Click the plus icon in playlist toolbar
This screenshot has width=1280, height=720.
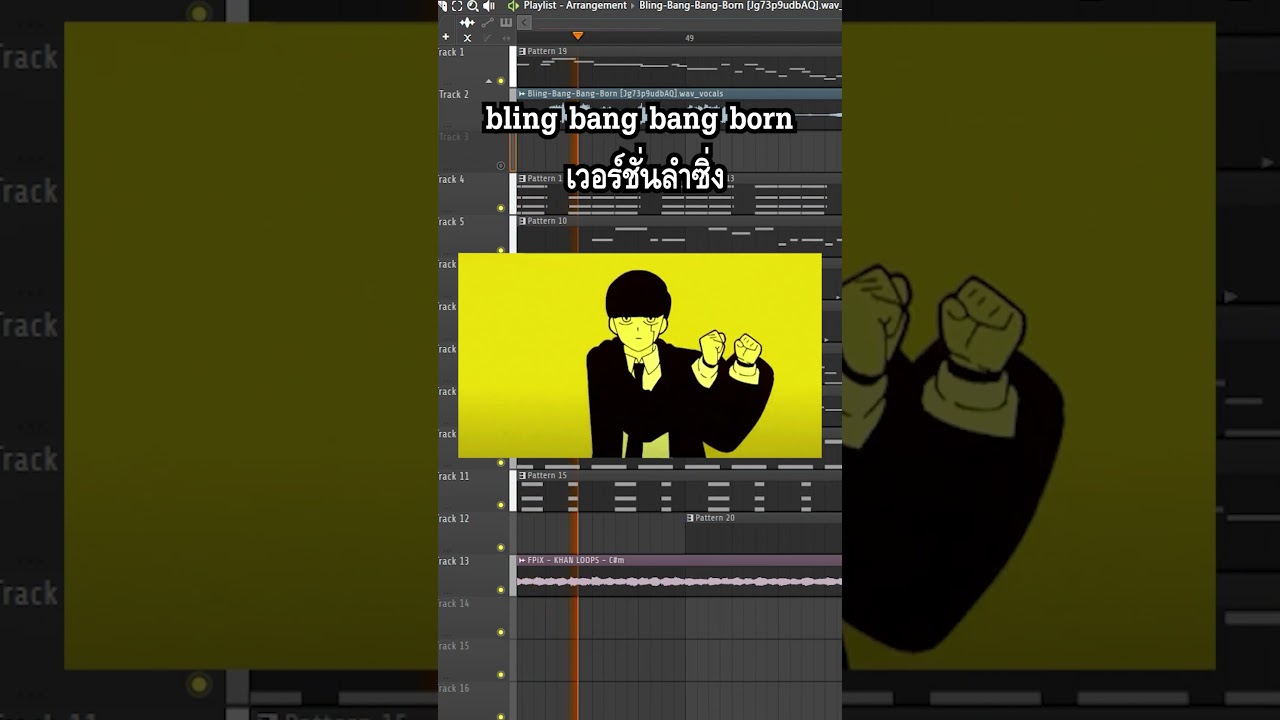coord(446,37)
